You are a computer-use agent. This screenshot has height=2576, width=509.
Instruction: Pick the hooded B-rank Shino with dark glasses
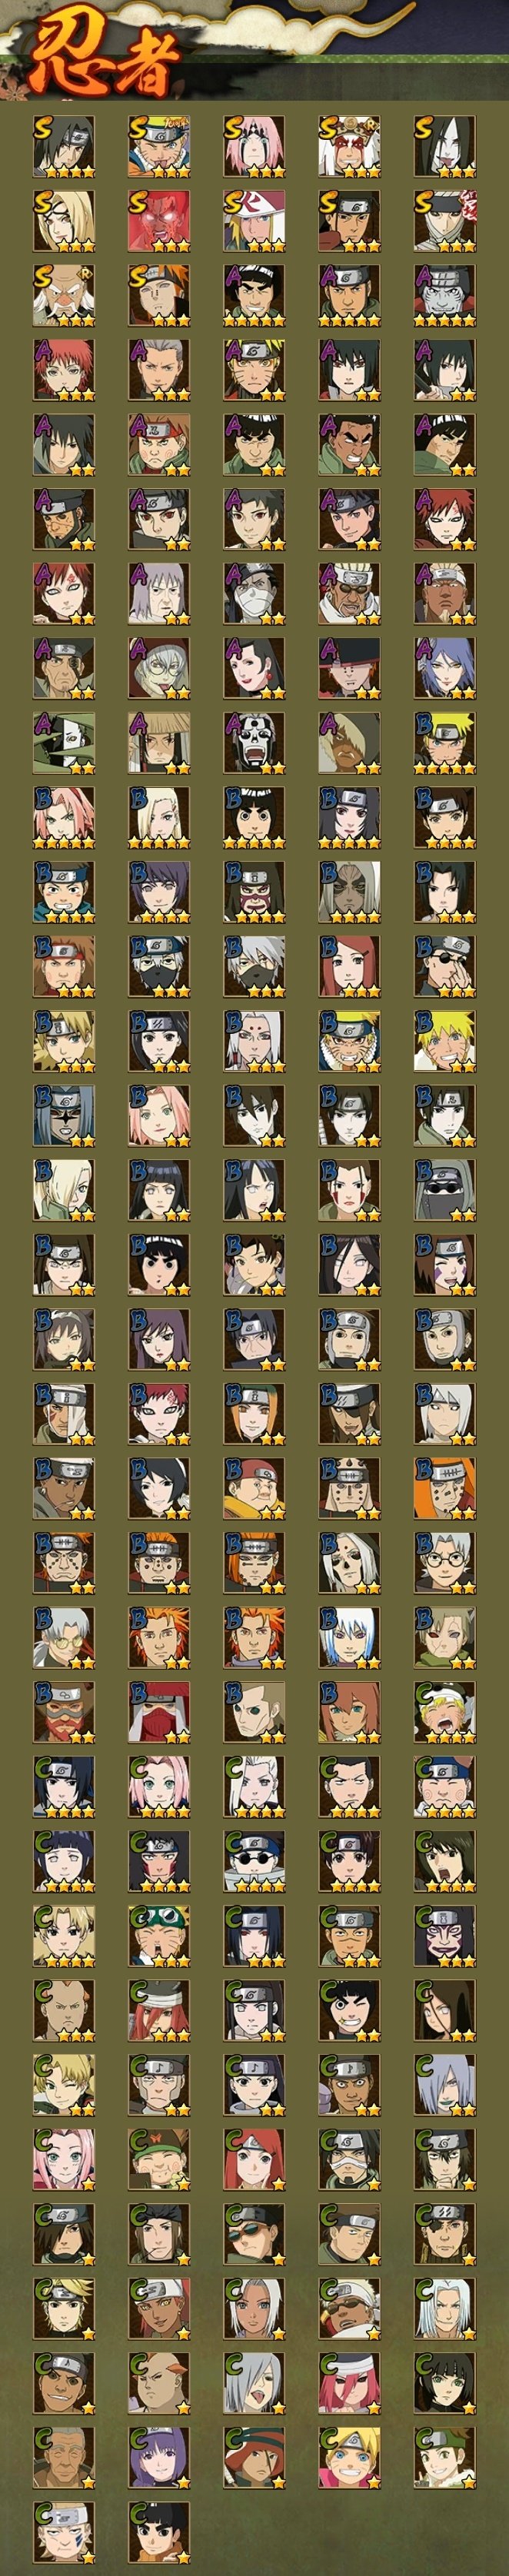(445, 1190)
